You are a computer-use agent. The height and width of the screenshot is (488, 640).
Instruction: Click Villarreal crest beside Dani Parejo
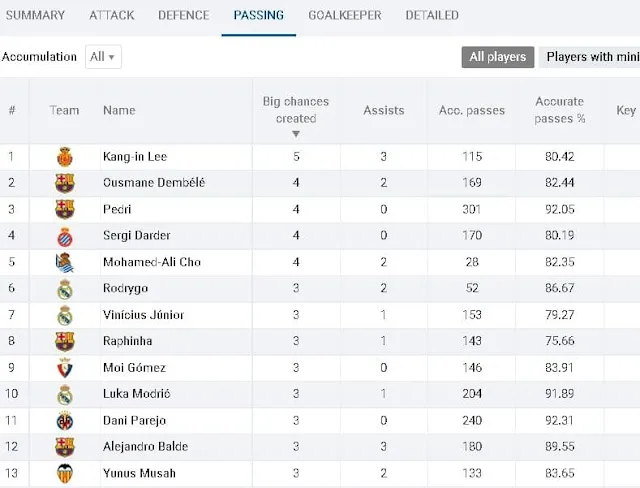(65, 421)
